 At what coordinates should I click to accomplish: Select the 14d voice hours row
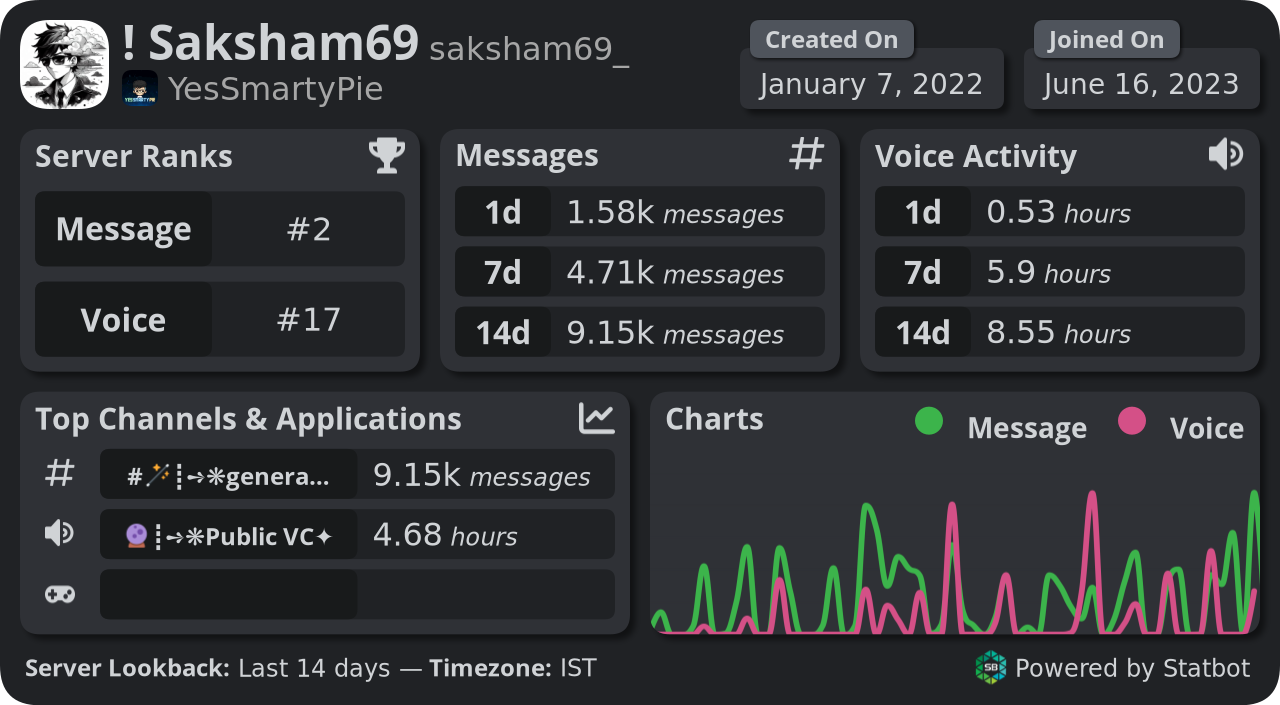[1060, 332]
